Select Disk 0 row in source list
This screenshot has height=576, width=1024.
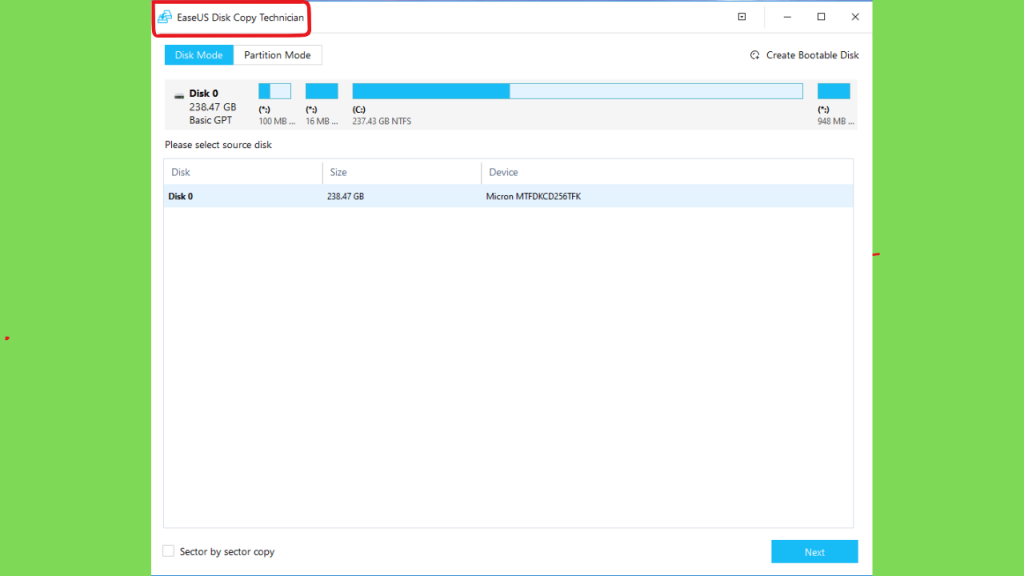(508, 196)
